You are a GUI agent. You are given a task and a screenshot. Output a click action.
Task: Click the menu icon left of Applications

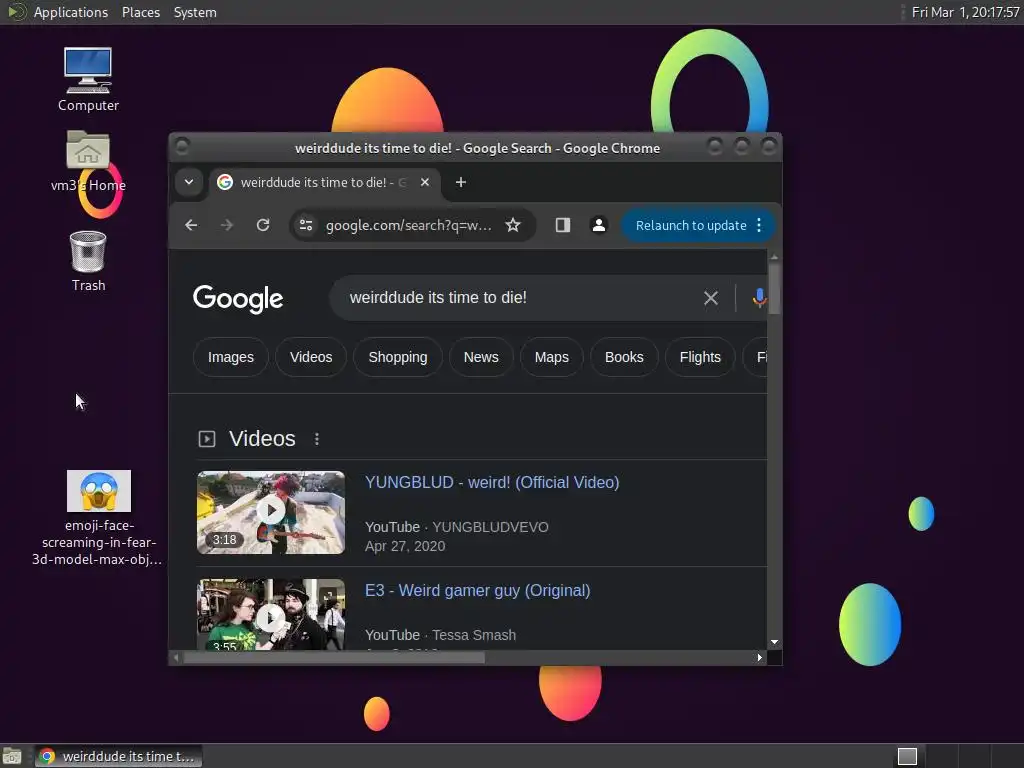16,12
